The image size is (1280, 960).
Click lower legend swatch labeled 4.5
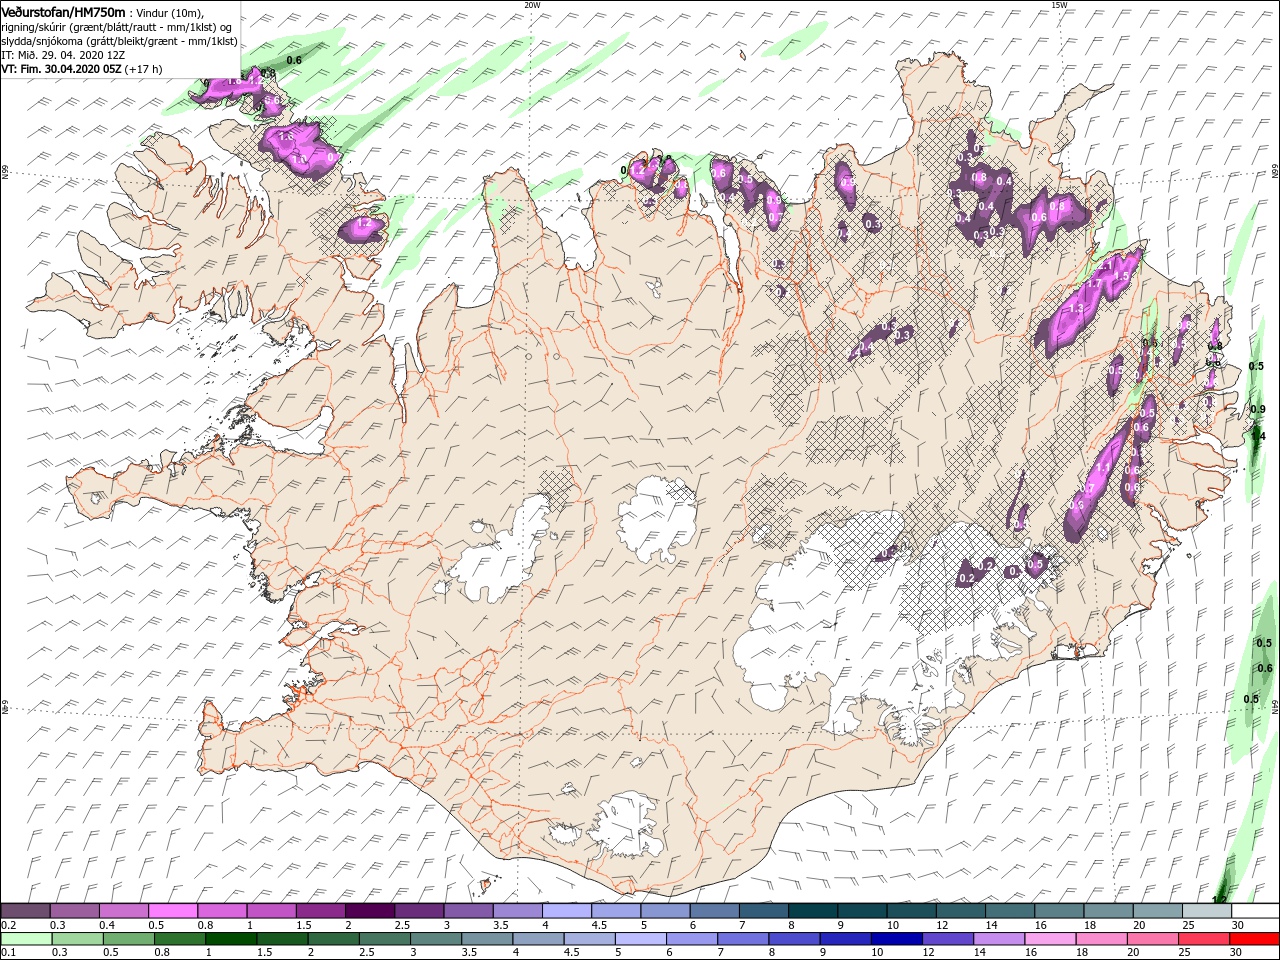pos(588,939)
